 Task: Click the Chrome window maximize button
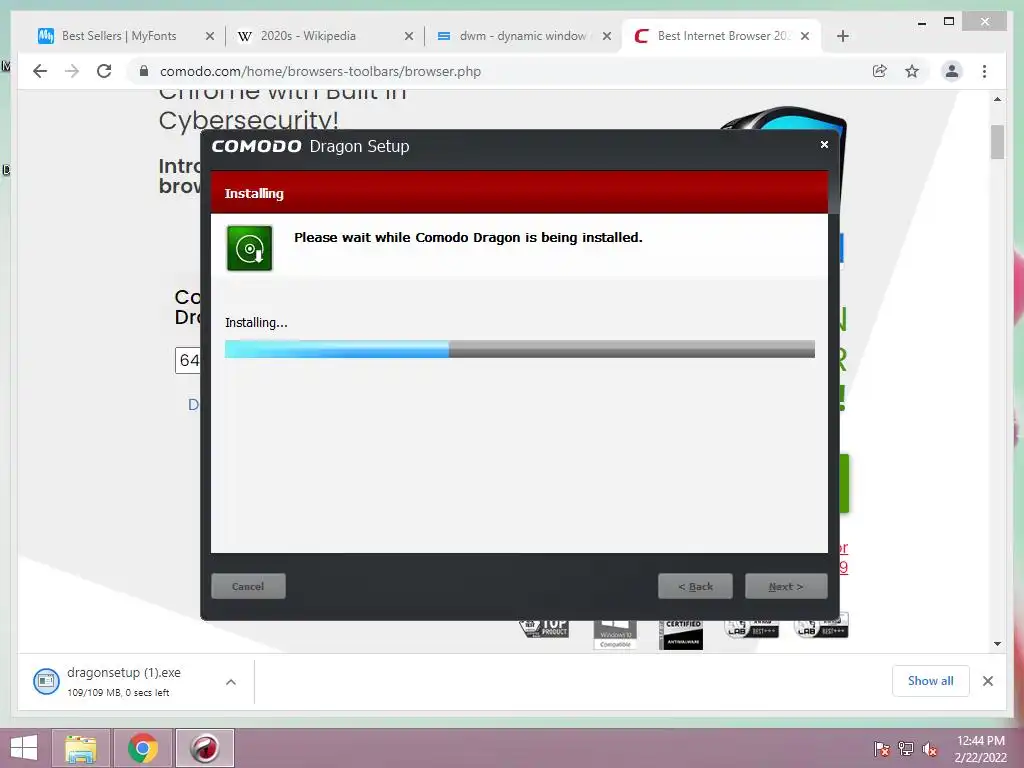click(949, 22)
